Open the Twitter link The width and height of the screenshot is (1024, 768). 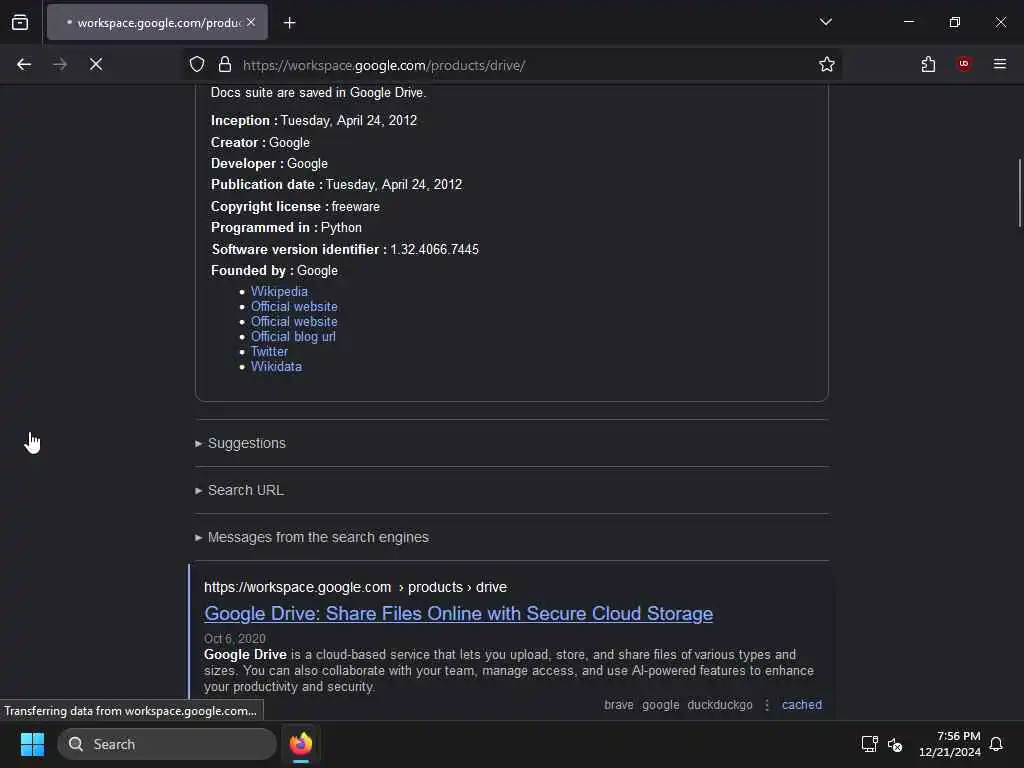pos(269,351)
